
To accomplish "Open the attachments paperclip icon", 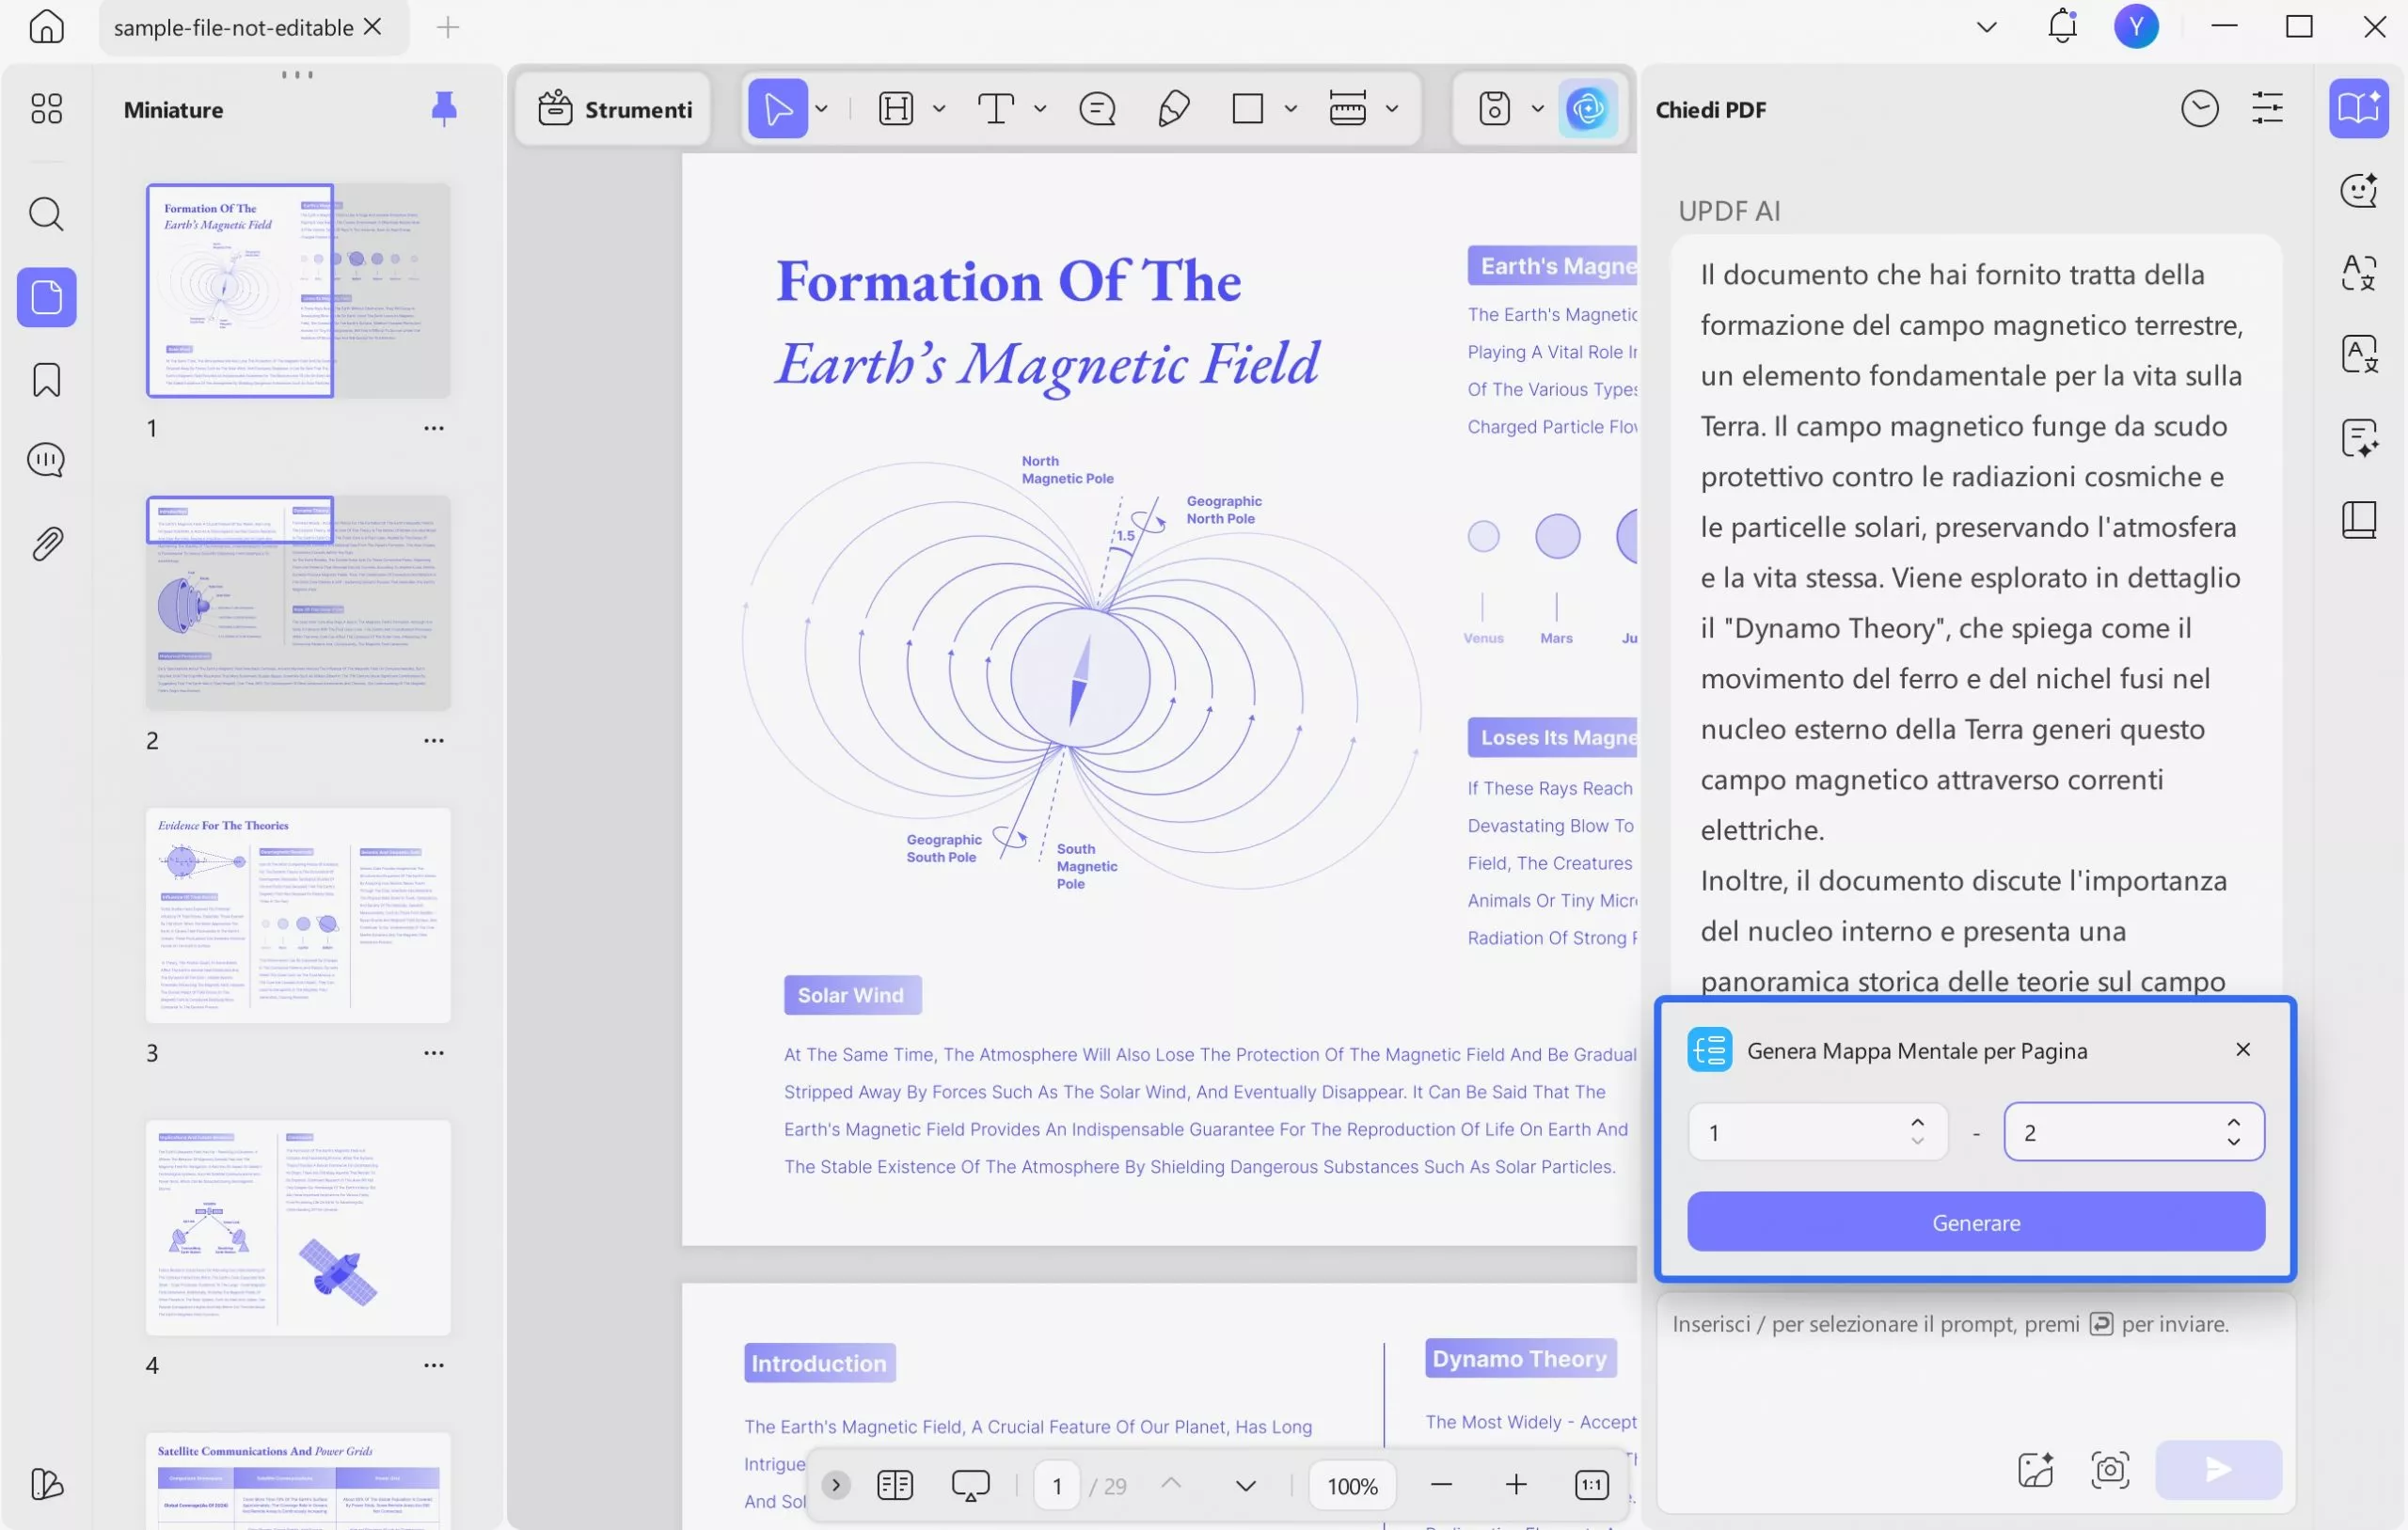I will tap(46, 544).
